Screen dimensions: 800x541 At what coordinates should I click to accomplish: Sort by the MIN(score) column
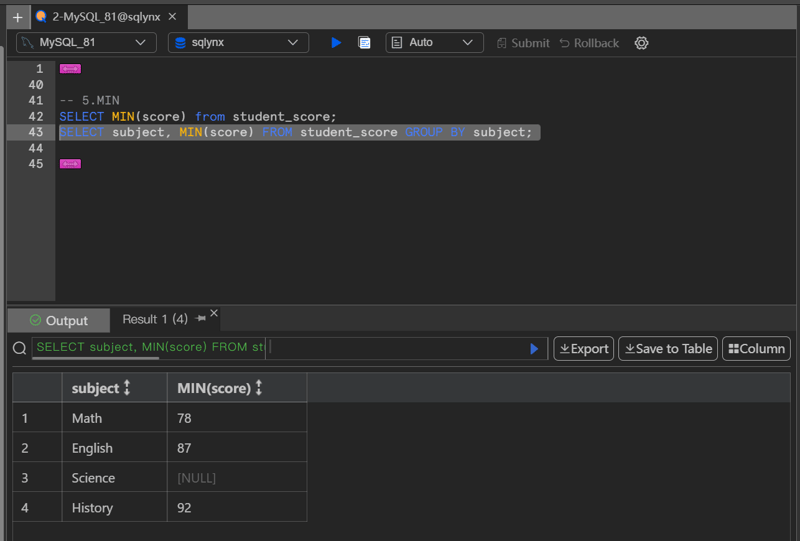[259, 388]
